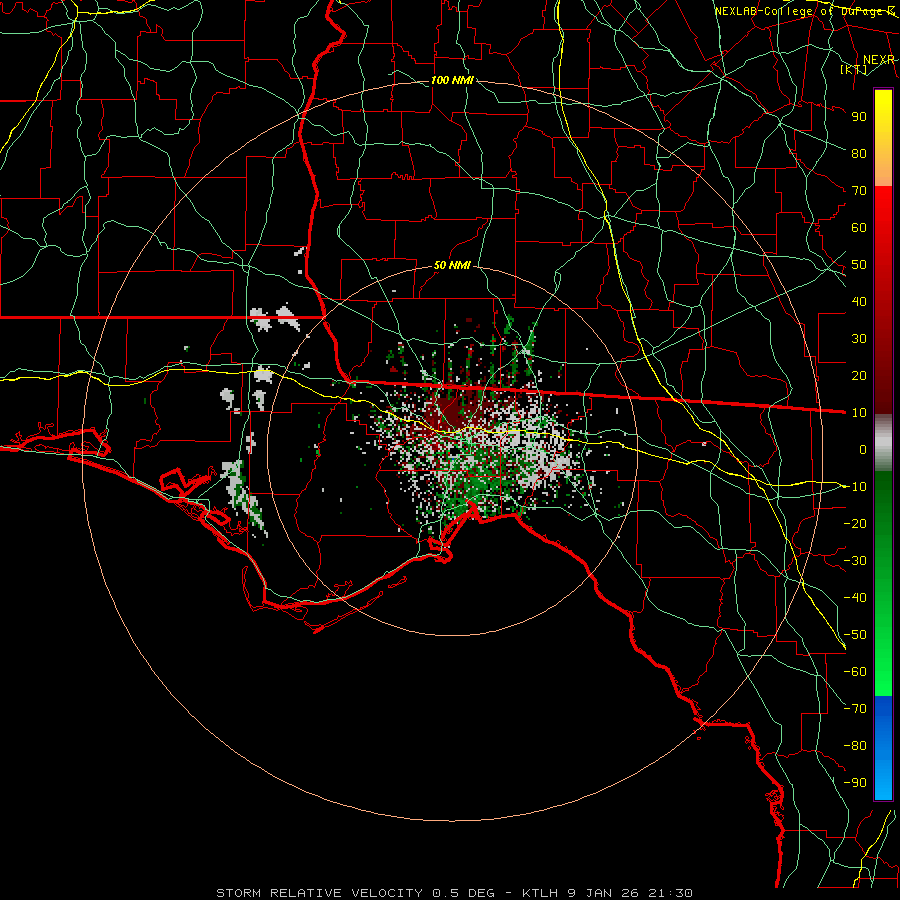The height and width of the screenshot is (900, 900).
Task: Click the -10 value on the velocity scale
Action: point(855,487)
